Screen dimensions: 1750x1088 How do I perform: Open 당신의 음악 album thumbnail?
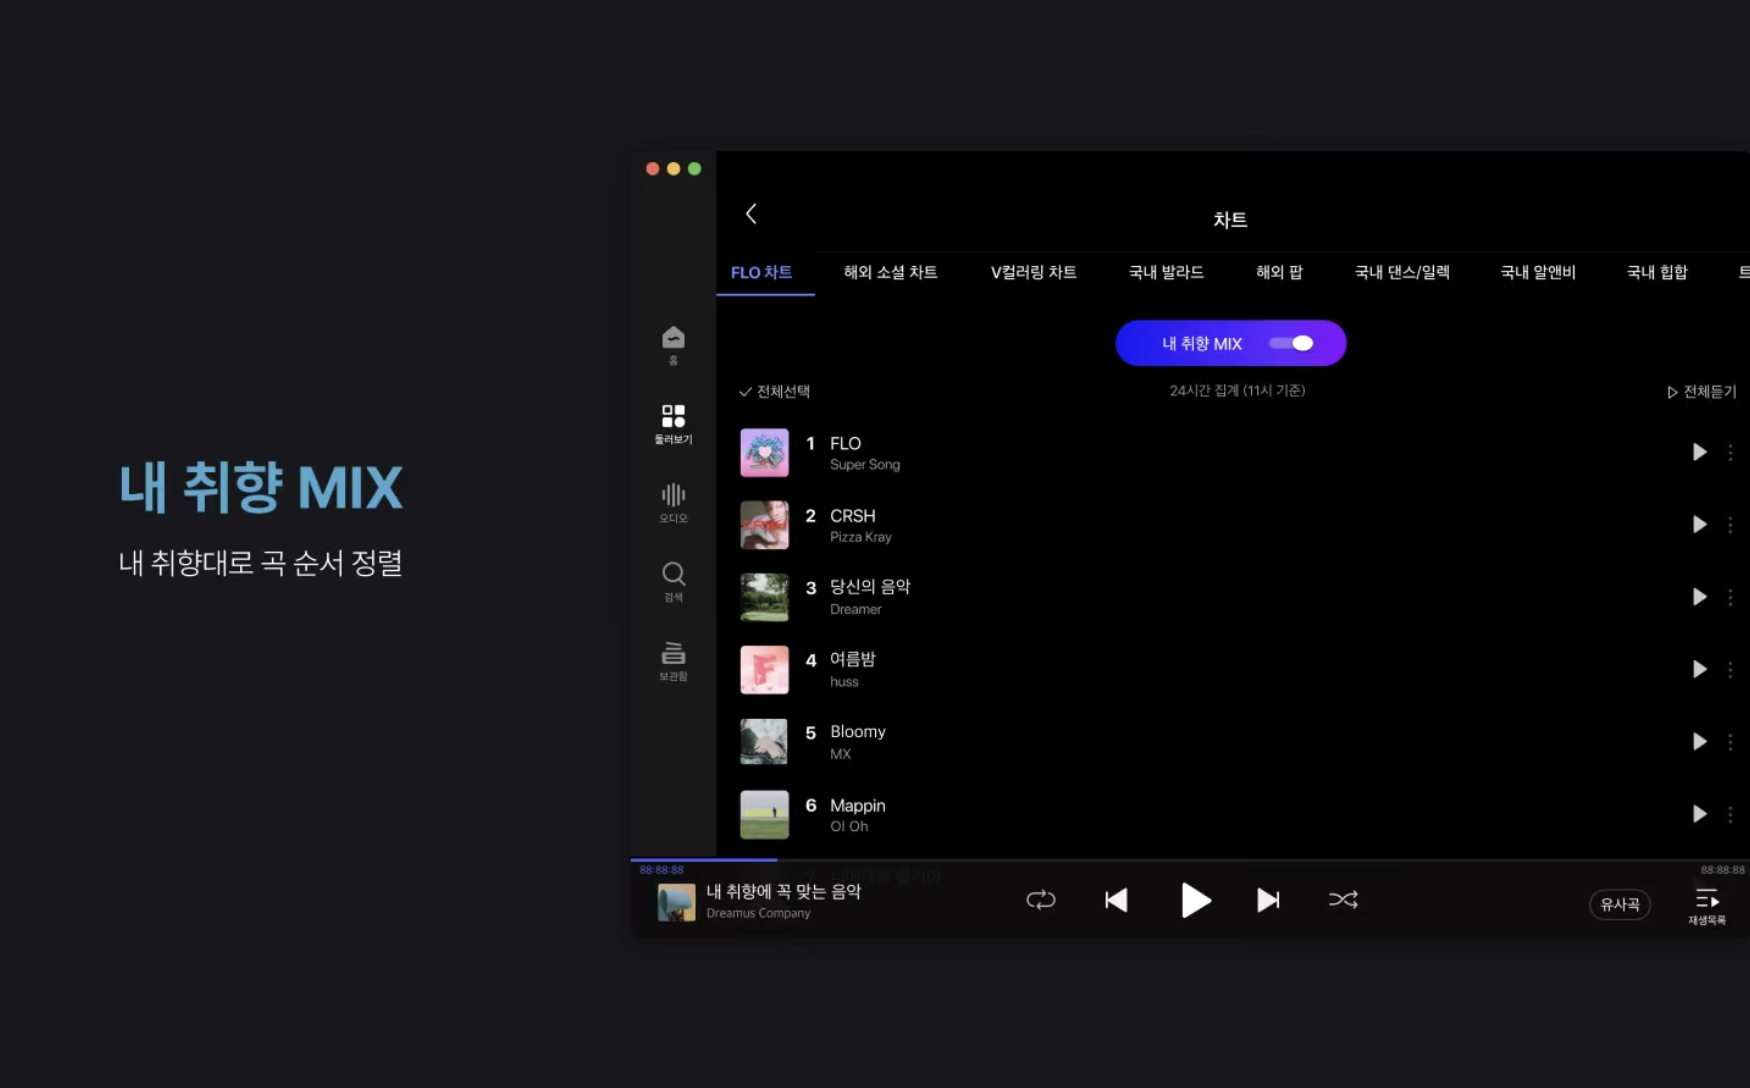coord(764,597)
